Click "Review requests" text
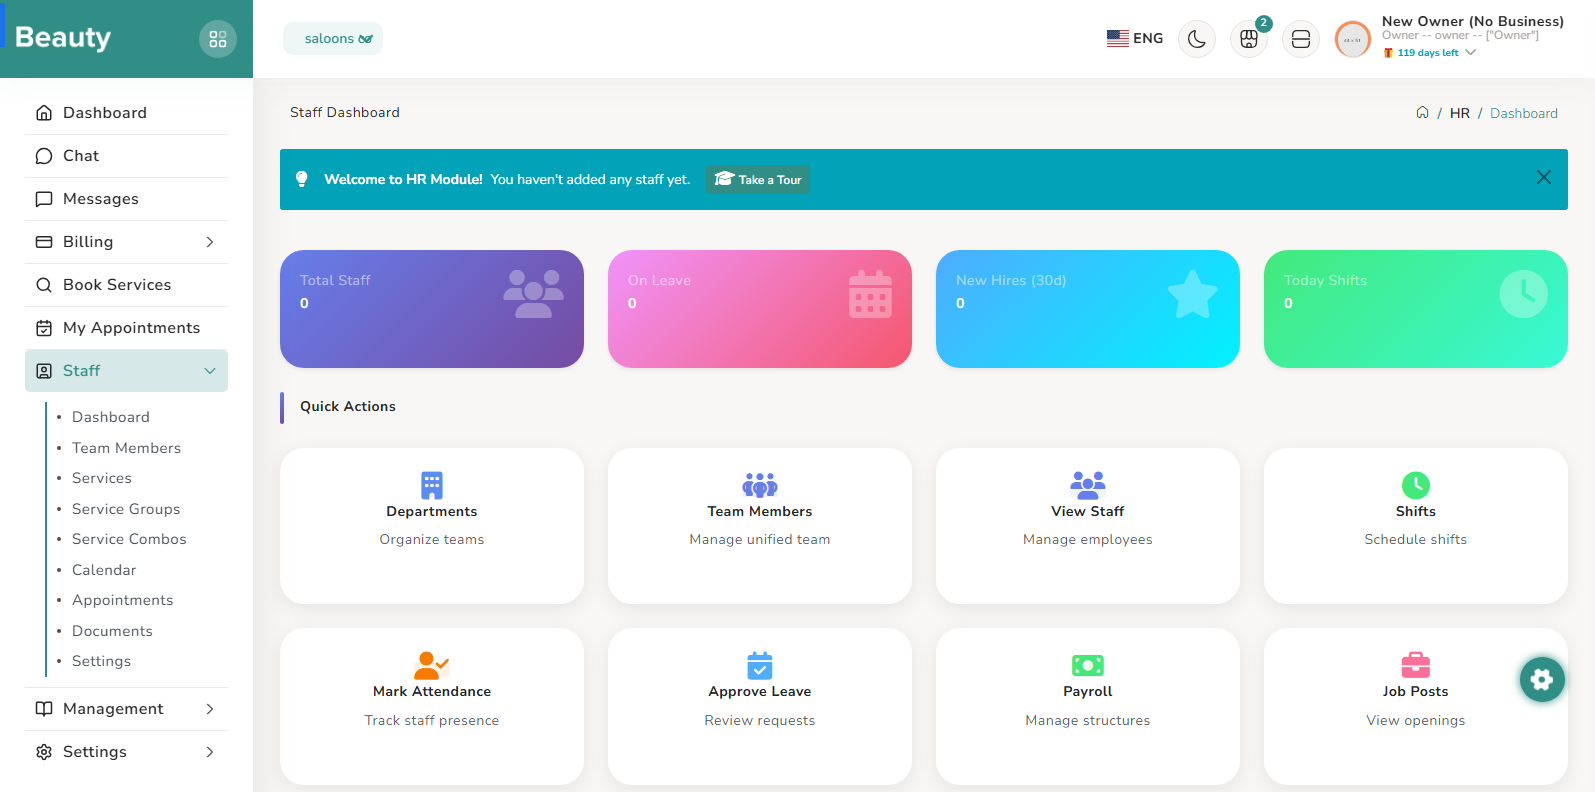Screen dimensions: 1595x792 (760, 720)
